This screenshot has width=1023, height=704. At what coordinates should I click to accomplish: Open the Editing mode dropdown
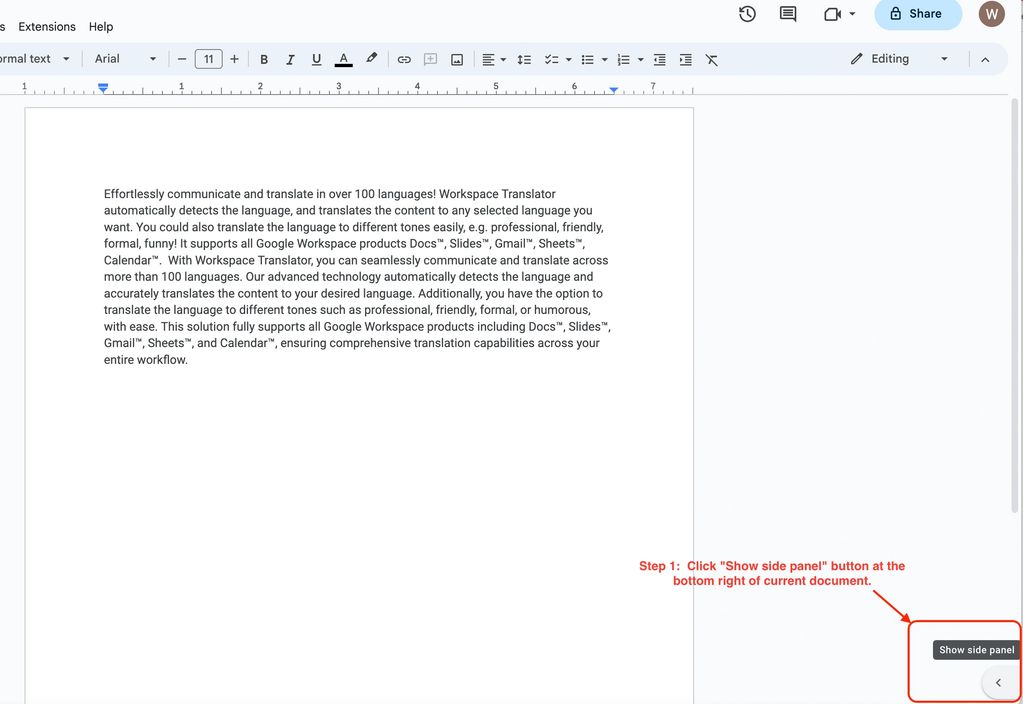click(899, 59)
